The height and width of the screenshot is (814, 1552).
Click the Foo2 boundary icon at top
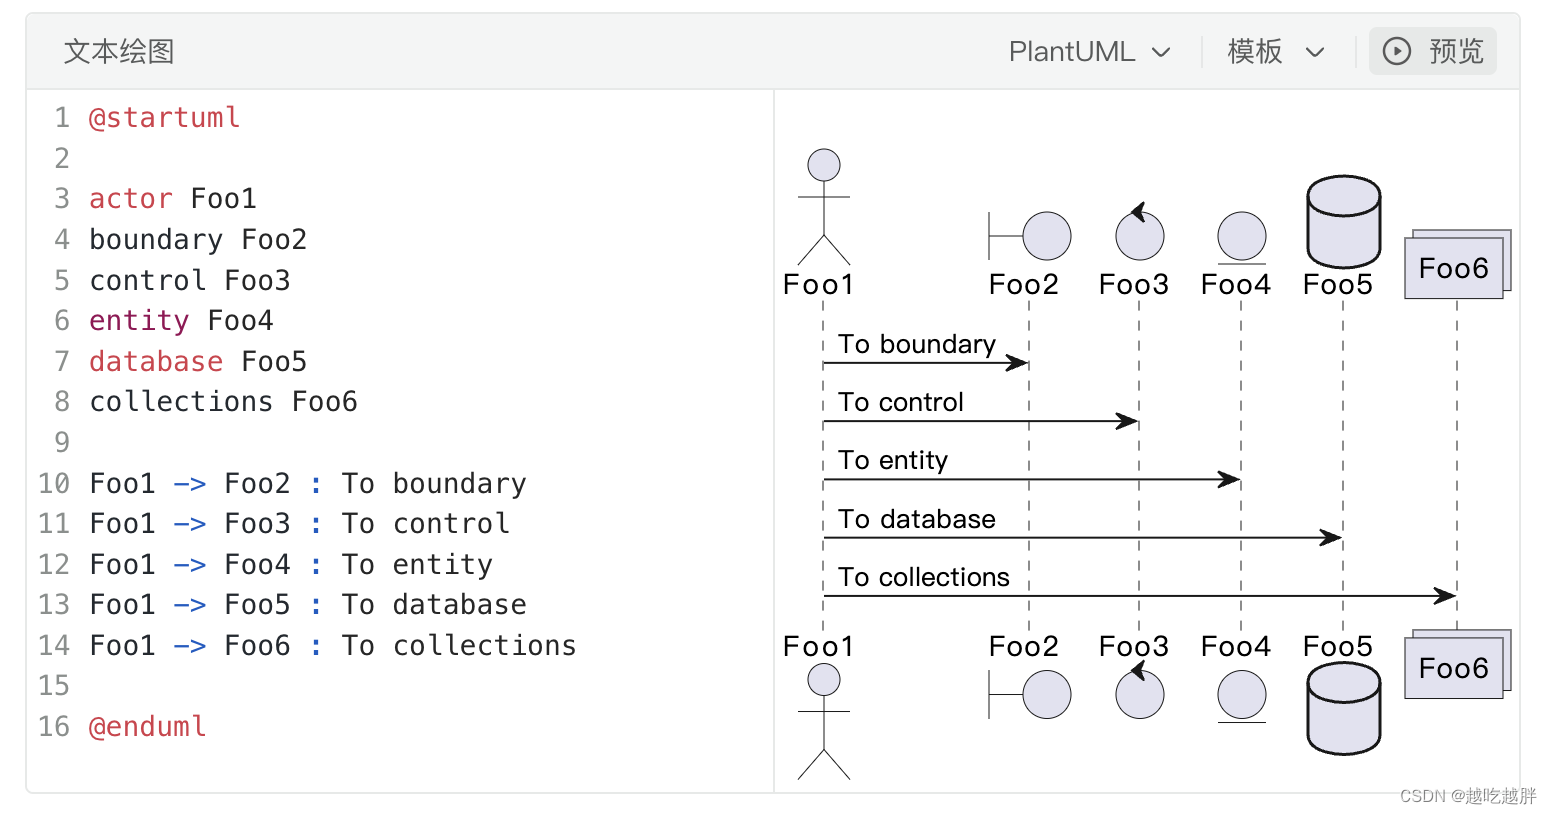click(1030, 237)
